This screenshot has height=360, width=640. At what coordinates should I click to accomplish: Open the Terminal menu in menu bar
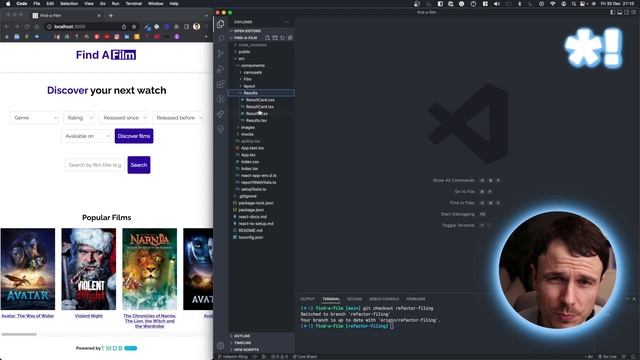133,4
